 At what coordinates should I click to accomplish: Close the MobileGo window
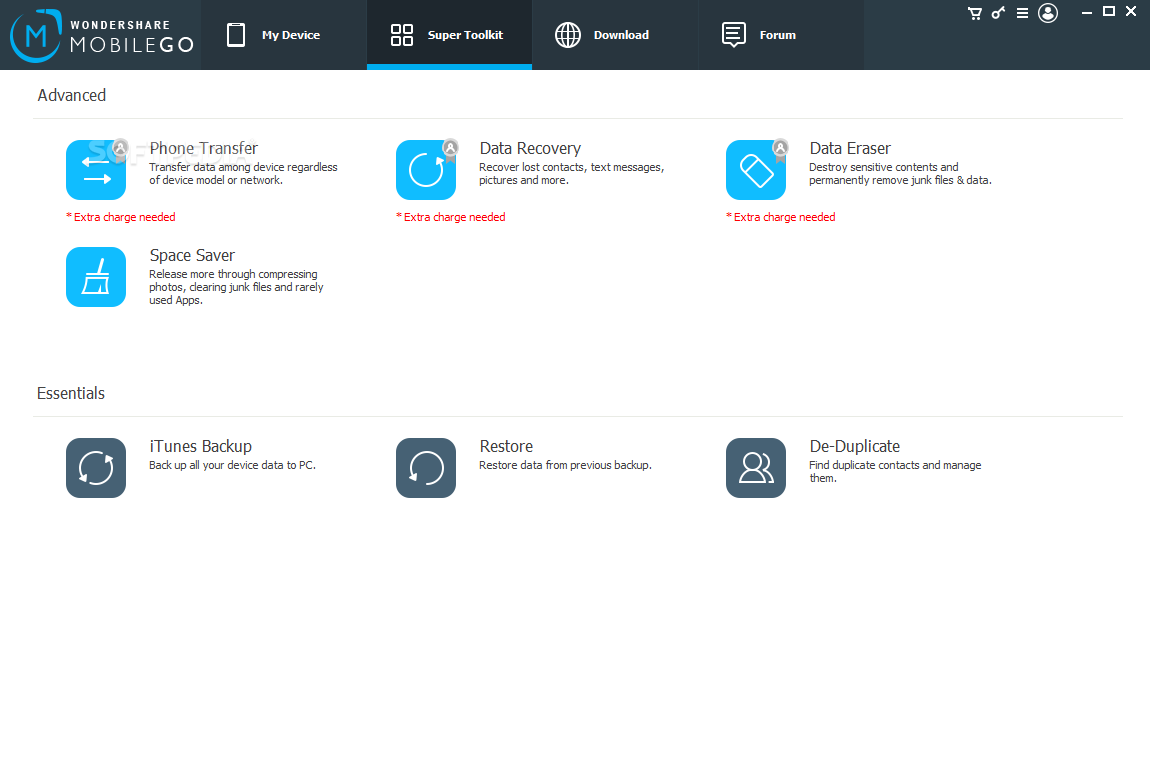click(1131, 12)
